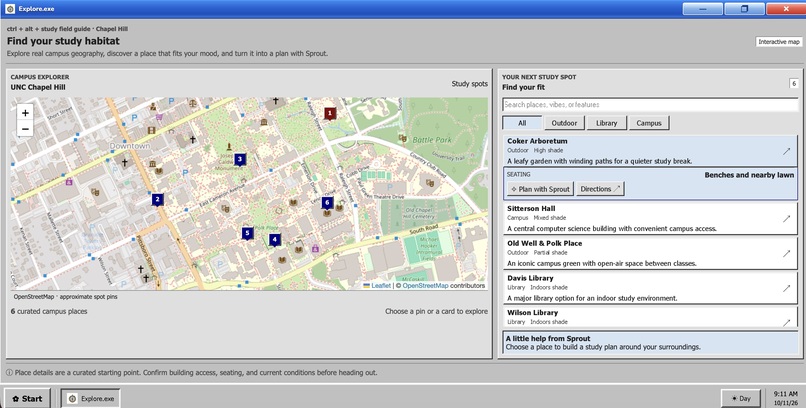This screenshot has height=408, width=806.
Task: Open the OpenStreetMap attribution link
Action: pos(425,286)
